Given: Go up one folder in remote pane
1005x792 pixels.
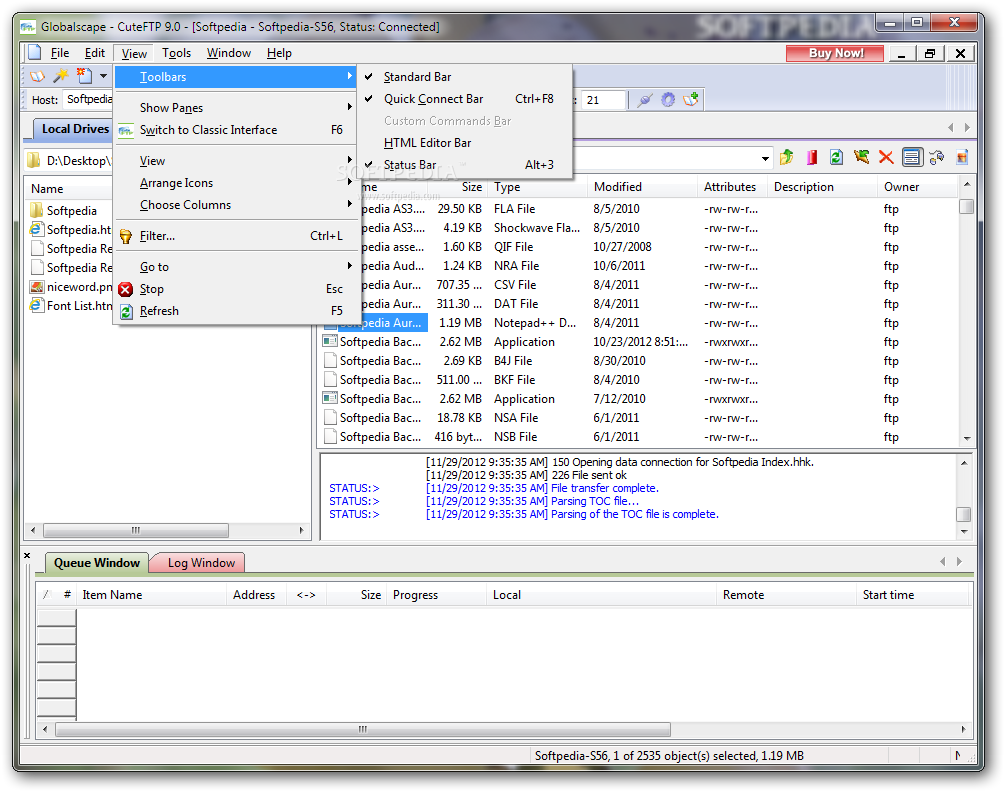Looking at the screenshot, I should point(786,157).
